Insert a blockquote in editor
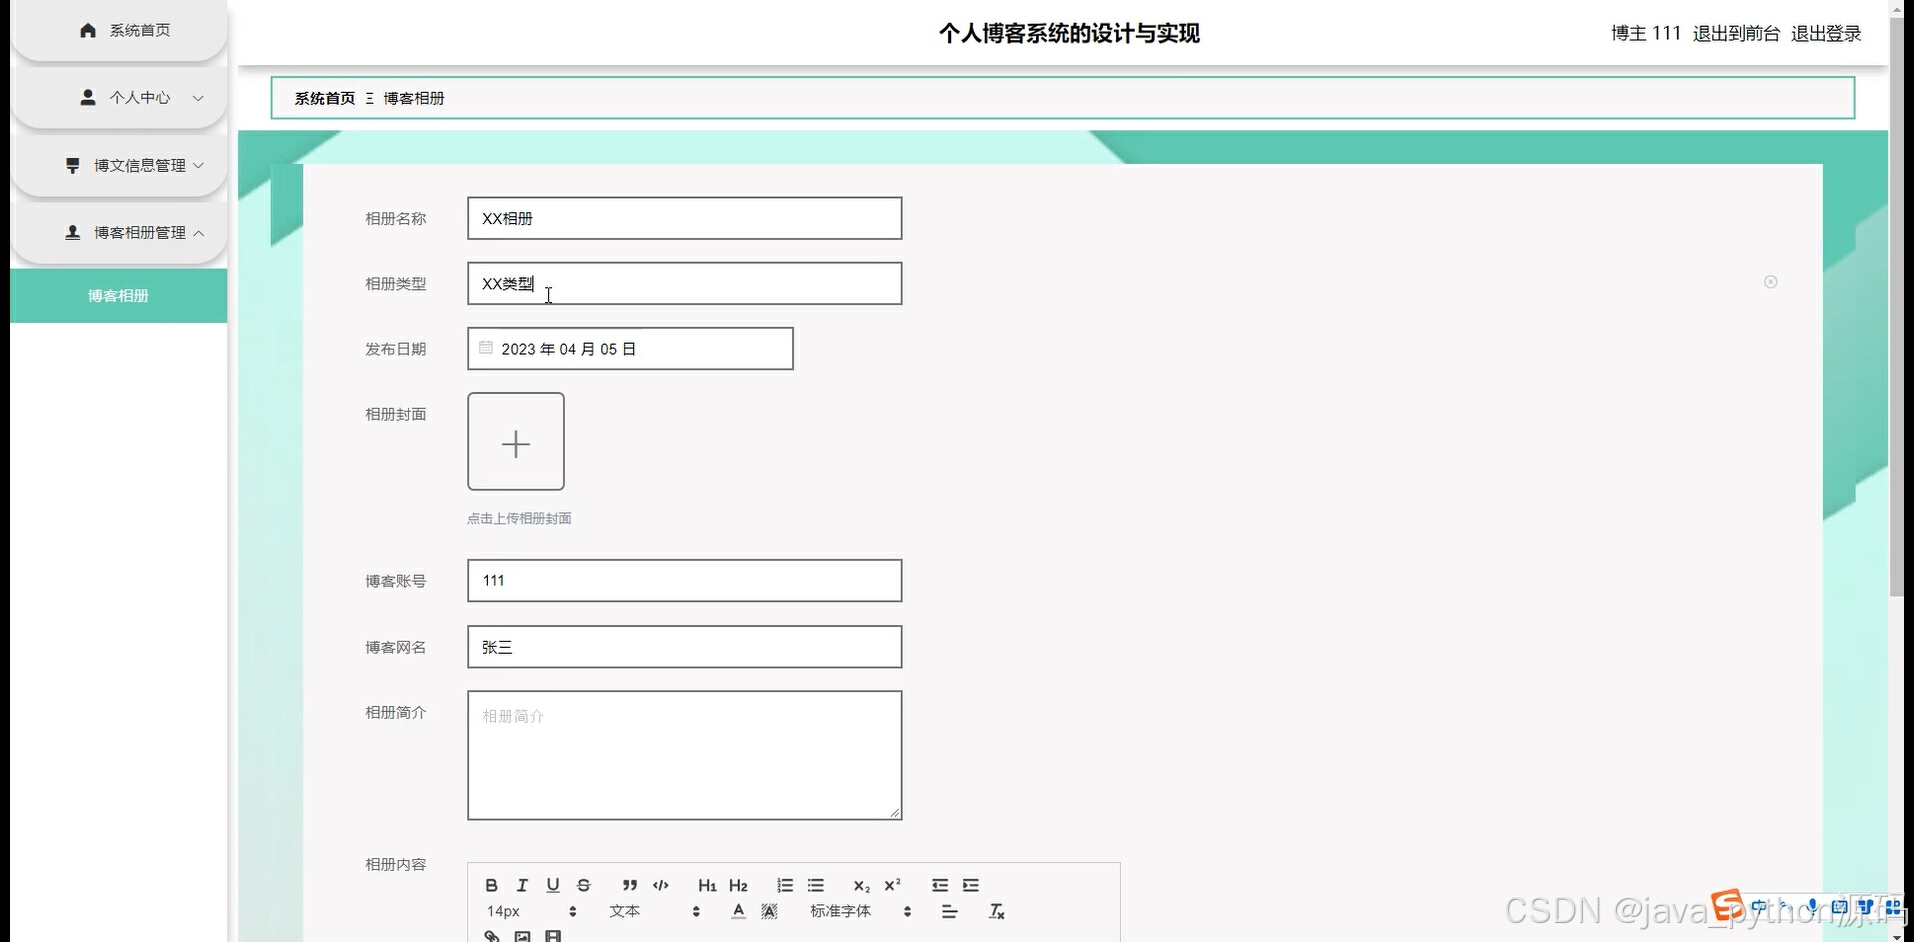Screen dimensions: 1914x942 tap(629, 885)
